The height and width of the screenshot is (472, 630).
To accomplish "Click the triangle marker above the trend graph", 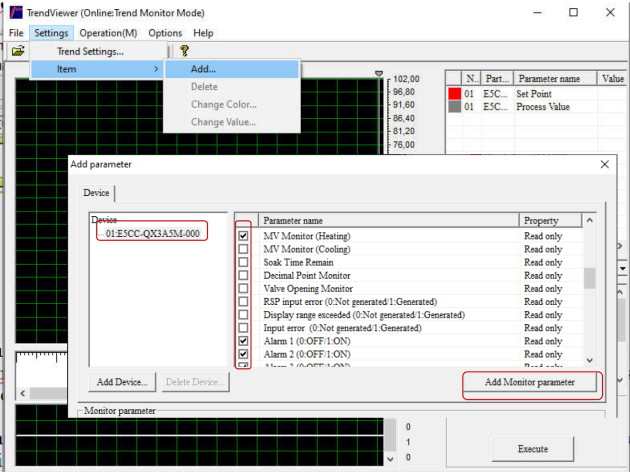I will (378, 74).
